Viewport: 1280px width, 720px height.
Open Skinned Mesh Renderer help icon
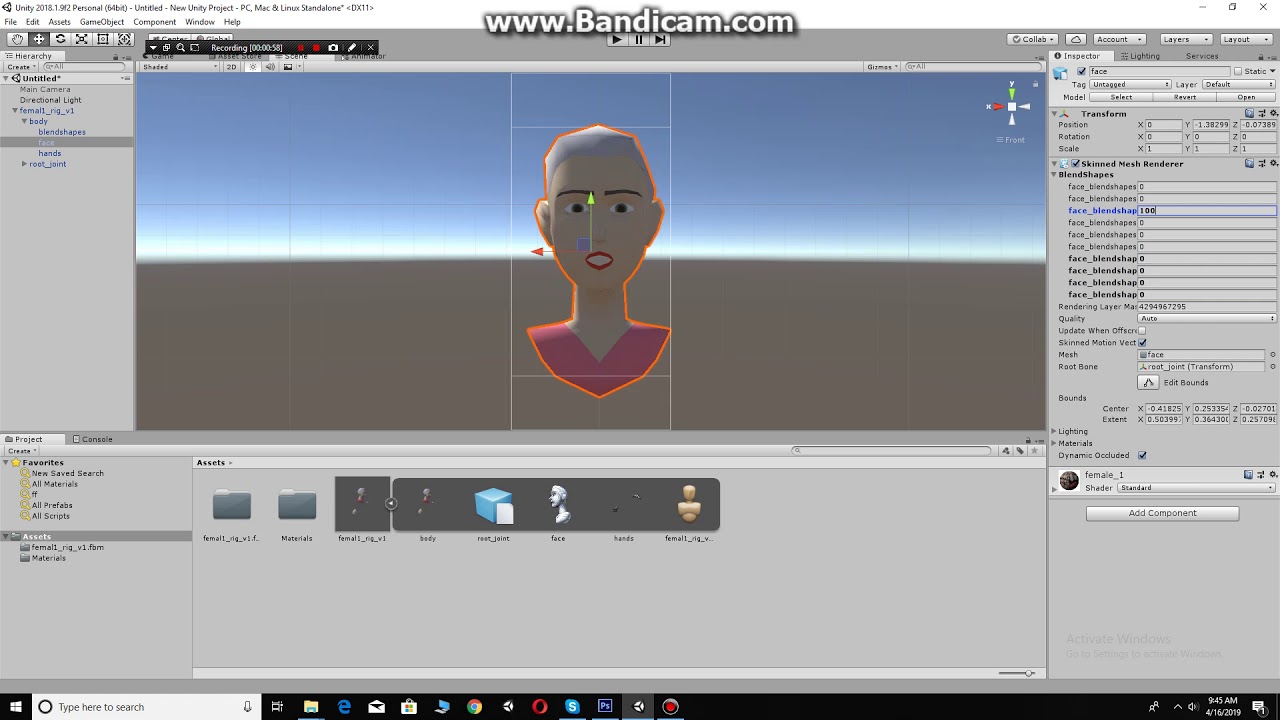tap(1249, 164)
